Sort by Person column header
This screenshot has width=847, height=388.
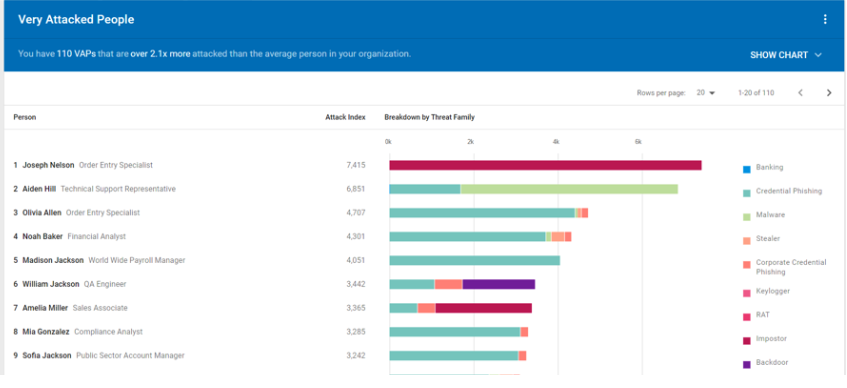tap(25, 117)
